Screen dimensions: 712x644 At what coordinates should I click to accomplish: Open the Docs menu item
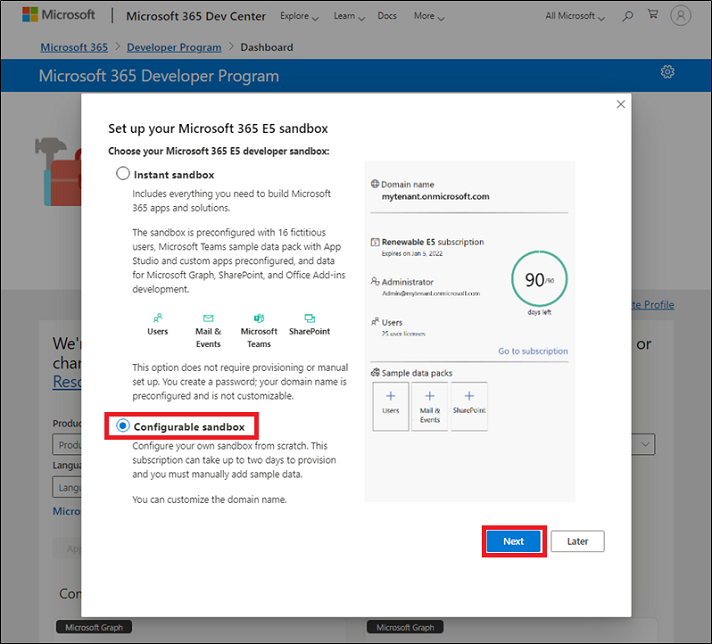(x=387, y=16)
